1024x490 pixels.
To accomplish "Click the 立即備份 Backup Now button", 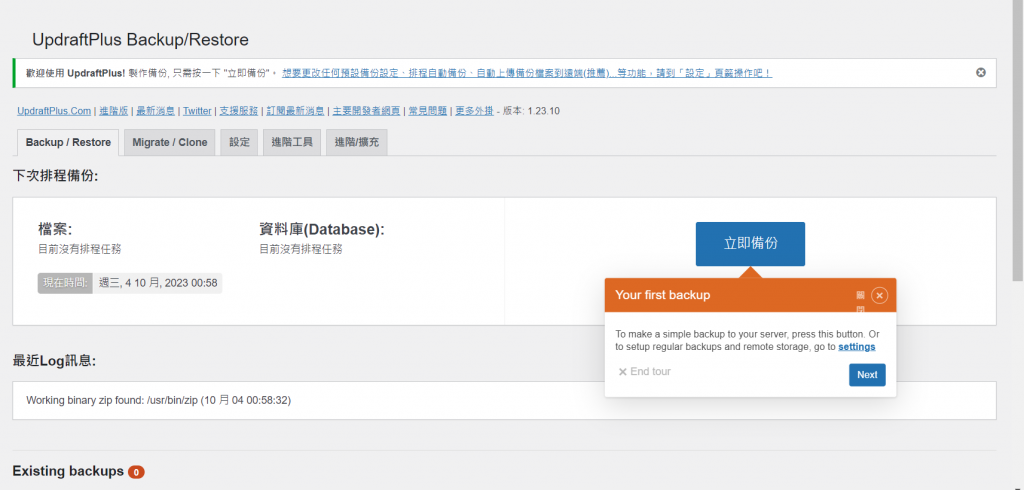I will point(750,244).
